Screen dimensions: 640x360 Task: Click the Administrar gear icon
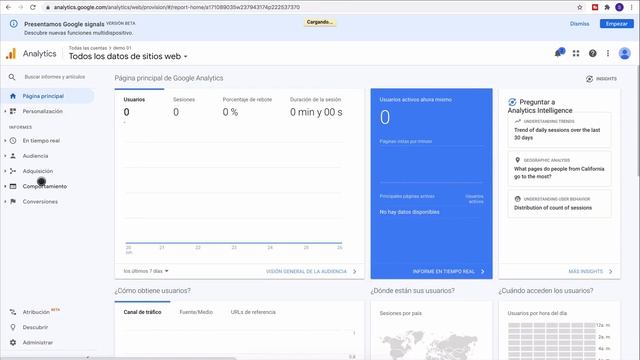pyautogui.click(x=13, y=343)
